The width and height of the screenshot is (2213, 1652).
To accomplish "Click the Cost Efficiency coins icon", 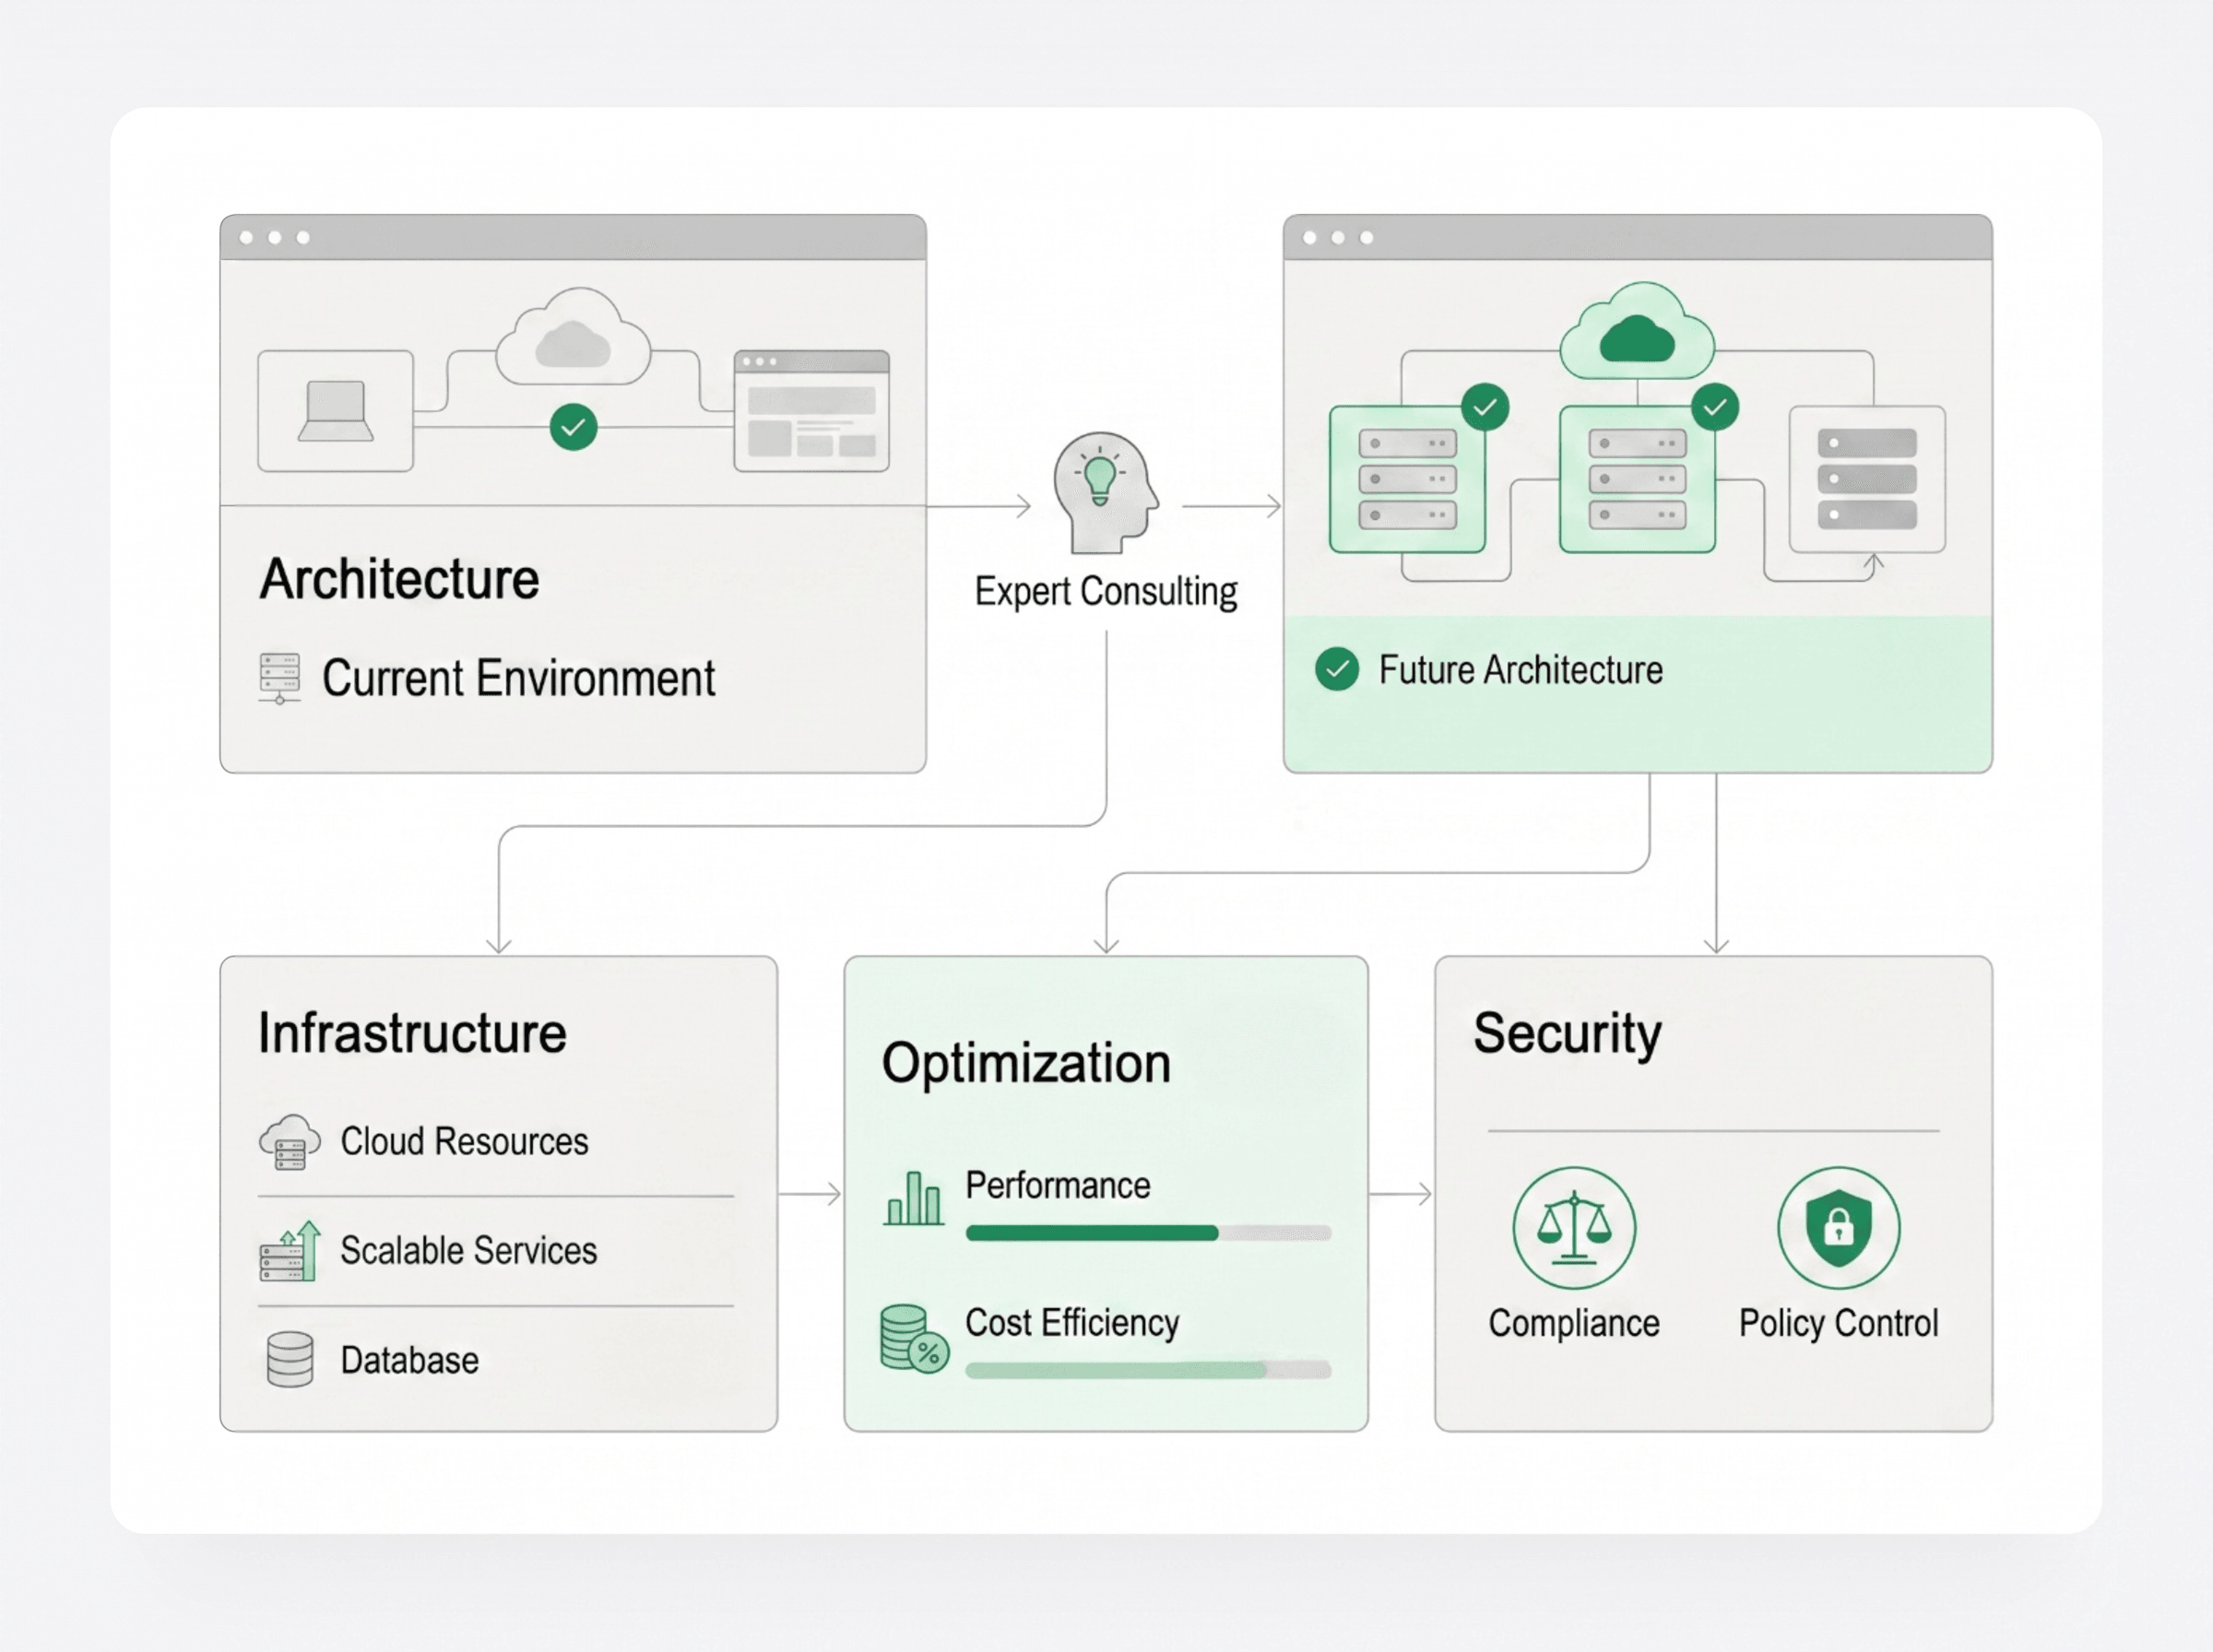I will 914,1339.
